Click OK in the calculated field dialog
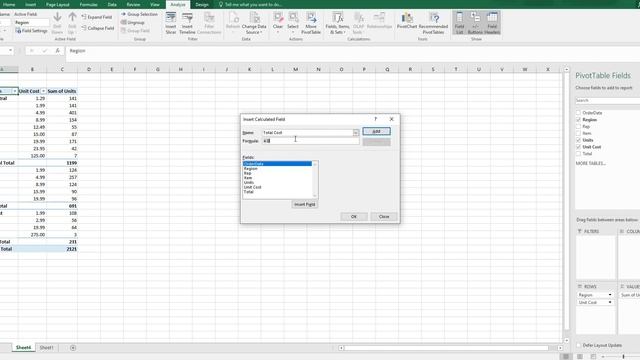Screen dimensions: 640x360 click(354, 217)
